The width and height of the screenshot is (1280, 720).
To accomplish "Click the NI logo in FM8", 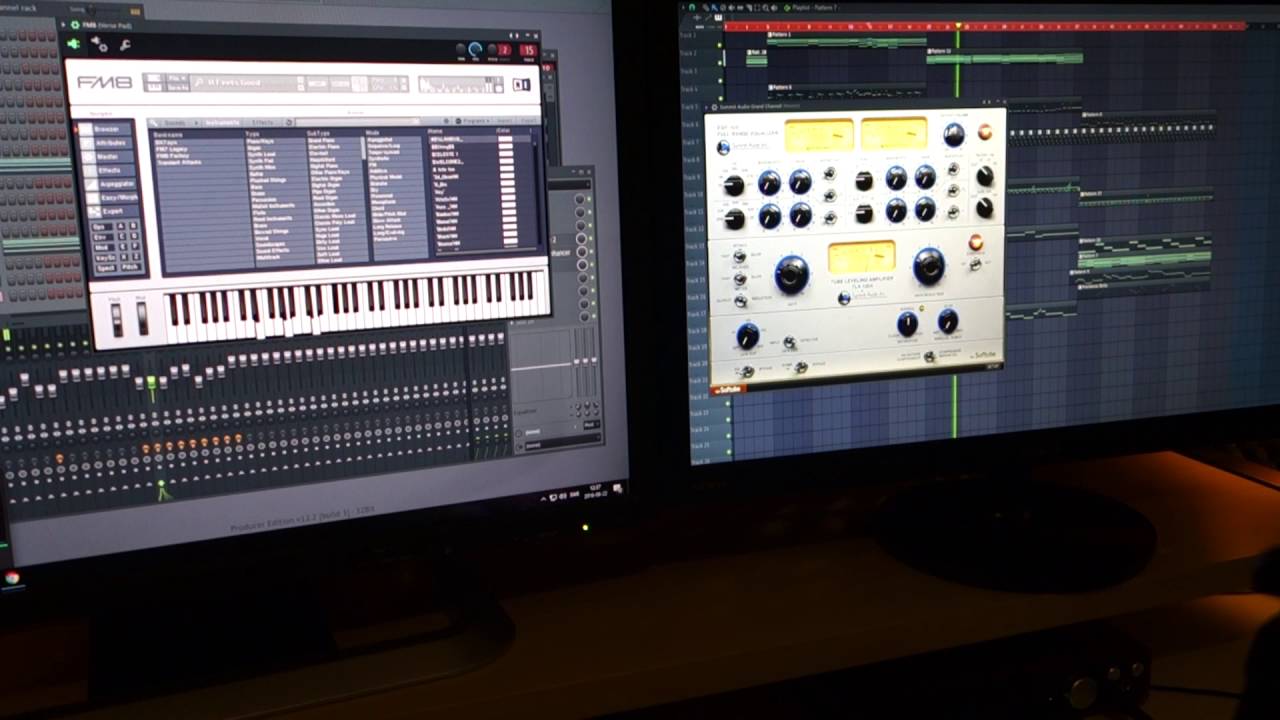I will (x=521, y=85).
